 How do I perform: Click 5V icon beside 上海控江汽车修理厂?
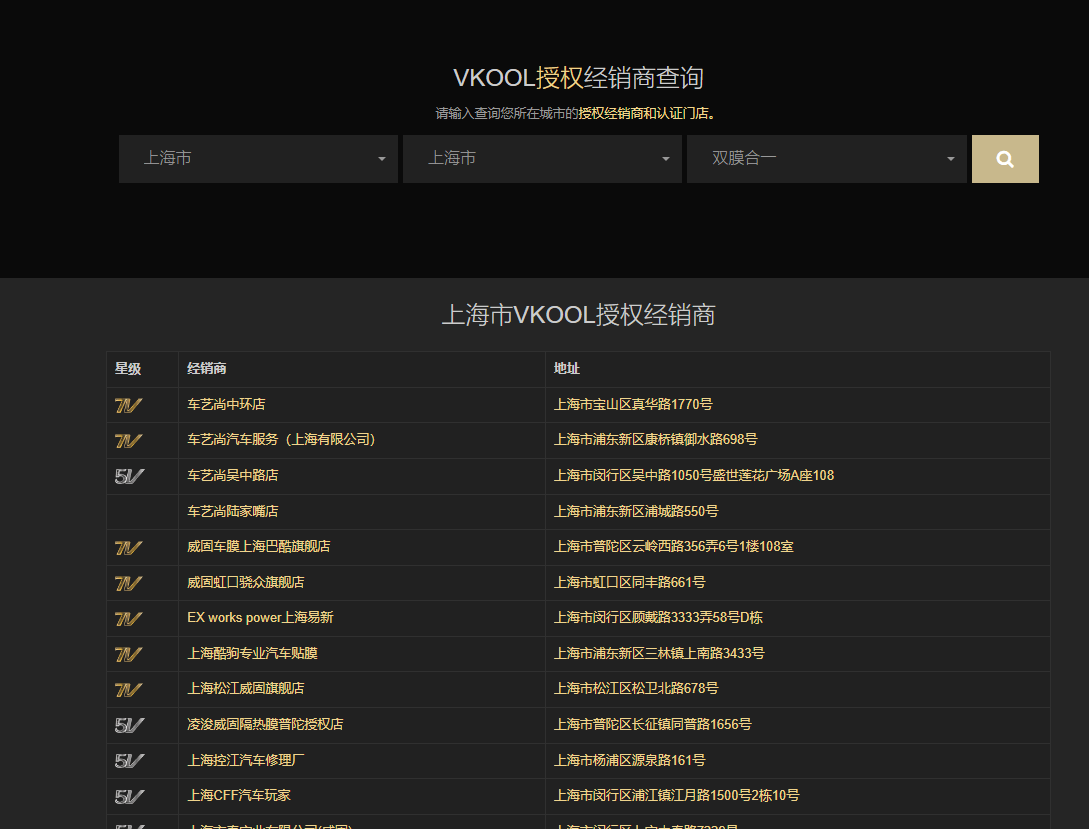[128, 760]
